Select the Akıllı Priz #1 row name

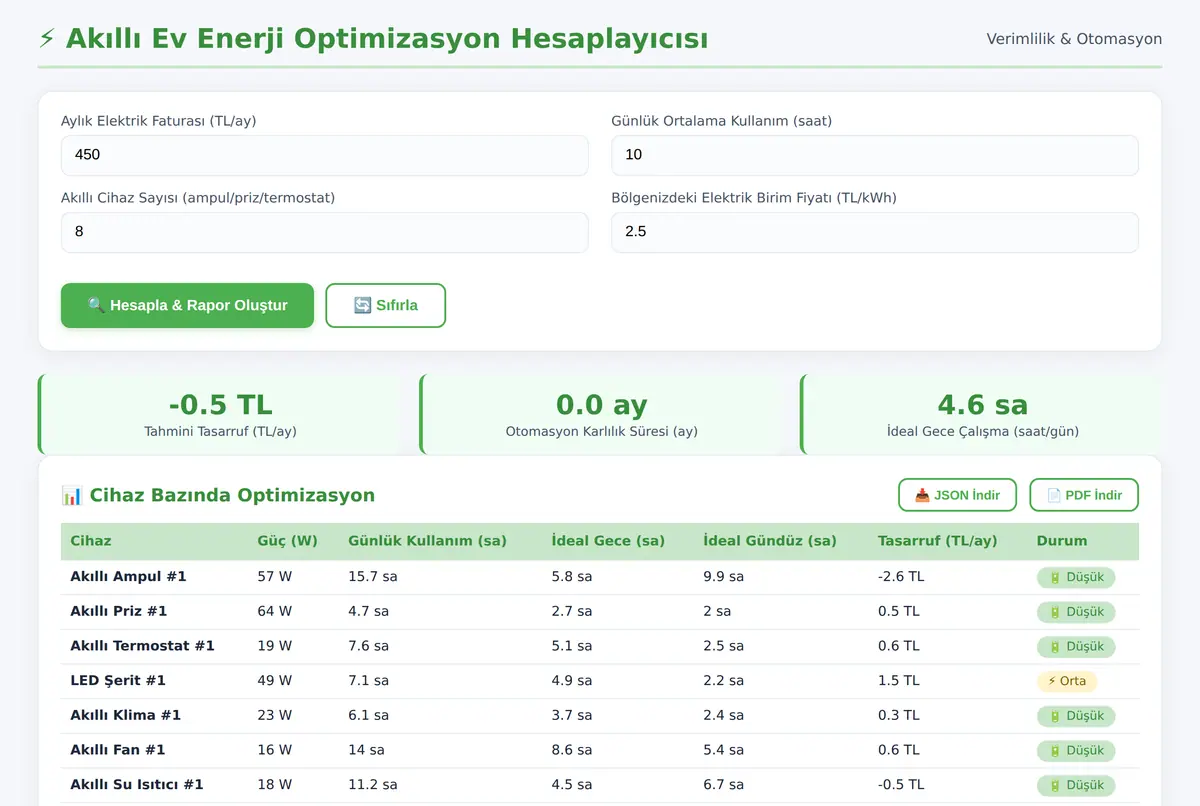coord(119,611)
